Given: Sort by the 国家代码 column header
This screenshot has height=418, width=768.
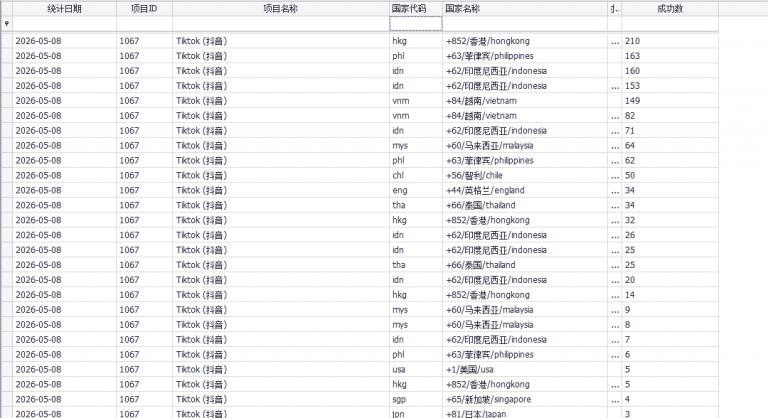Looking at the screenshot, I should tap(416, 8).
